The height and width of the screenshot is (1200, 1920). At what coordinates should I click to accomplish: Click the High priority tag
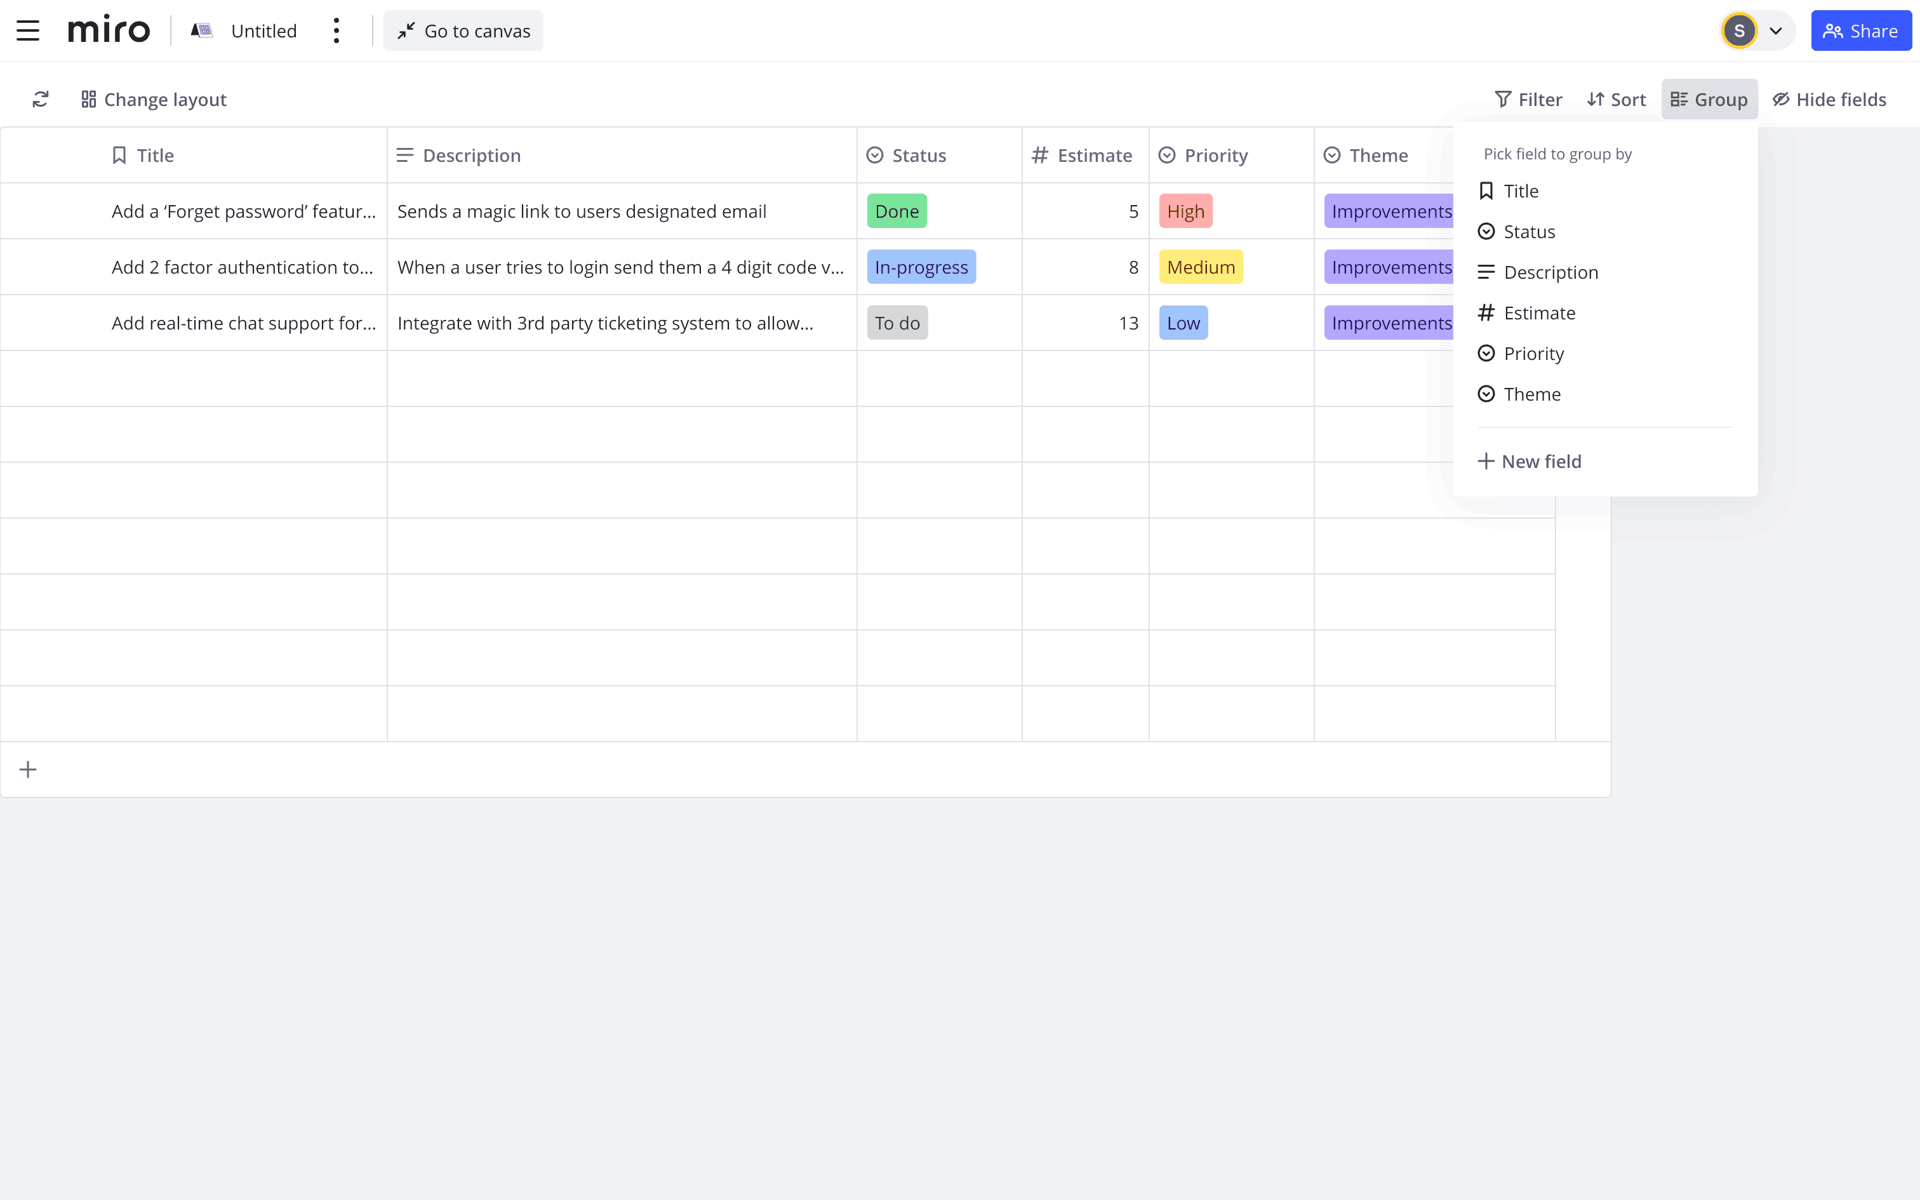pos(1185,211)
